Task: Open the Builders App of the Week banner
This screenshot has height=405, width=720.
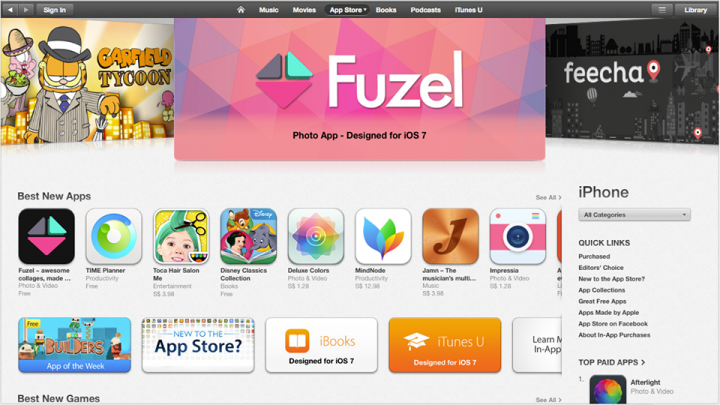Action: point(74,345)
